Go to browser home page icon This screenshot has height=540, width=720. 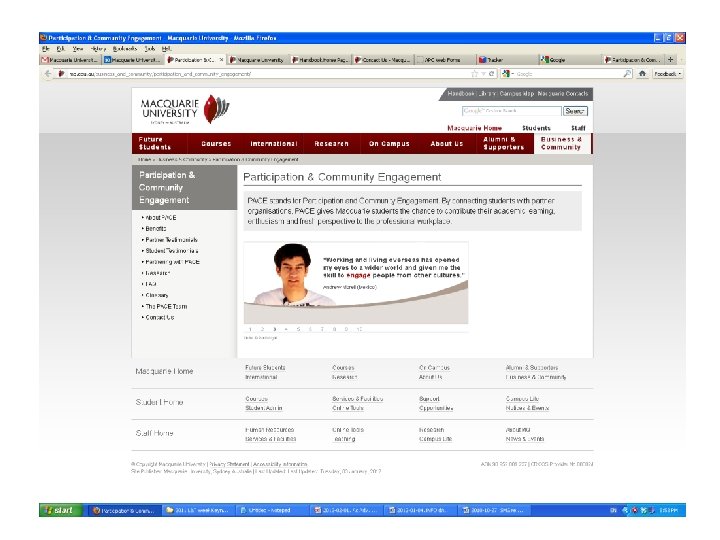pos(642,73)
